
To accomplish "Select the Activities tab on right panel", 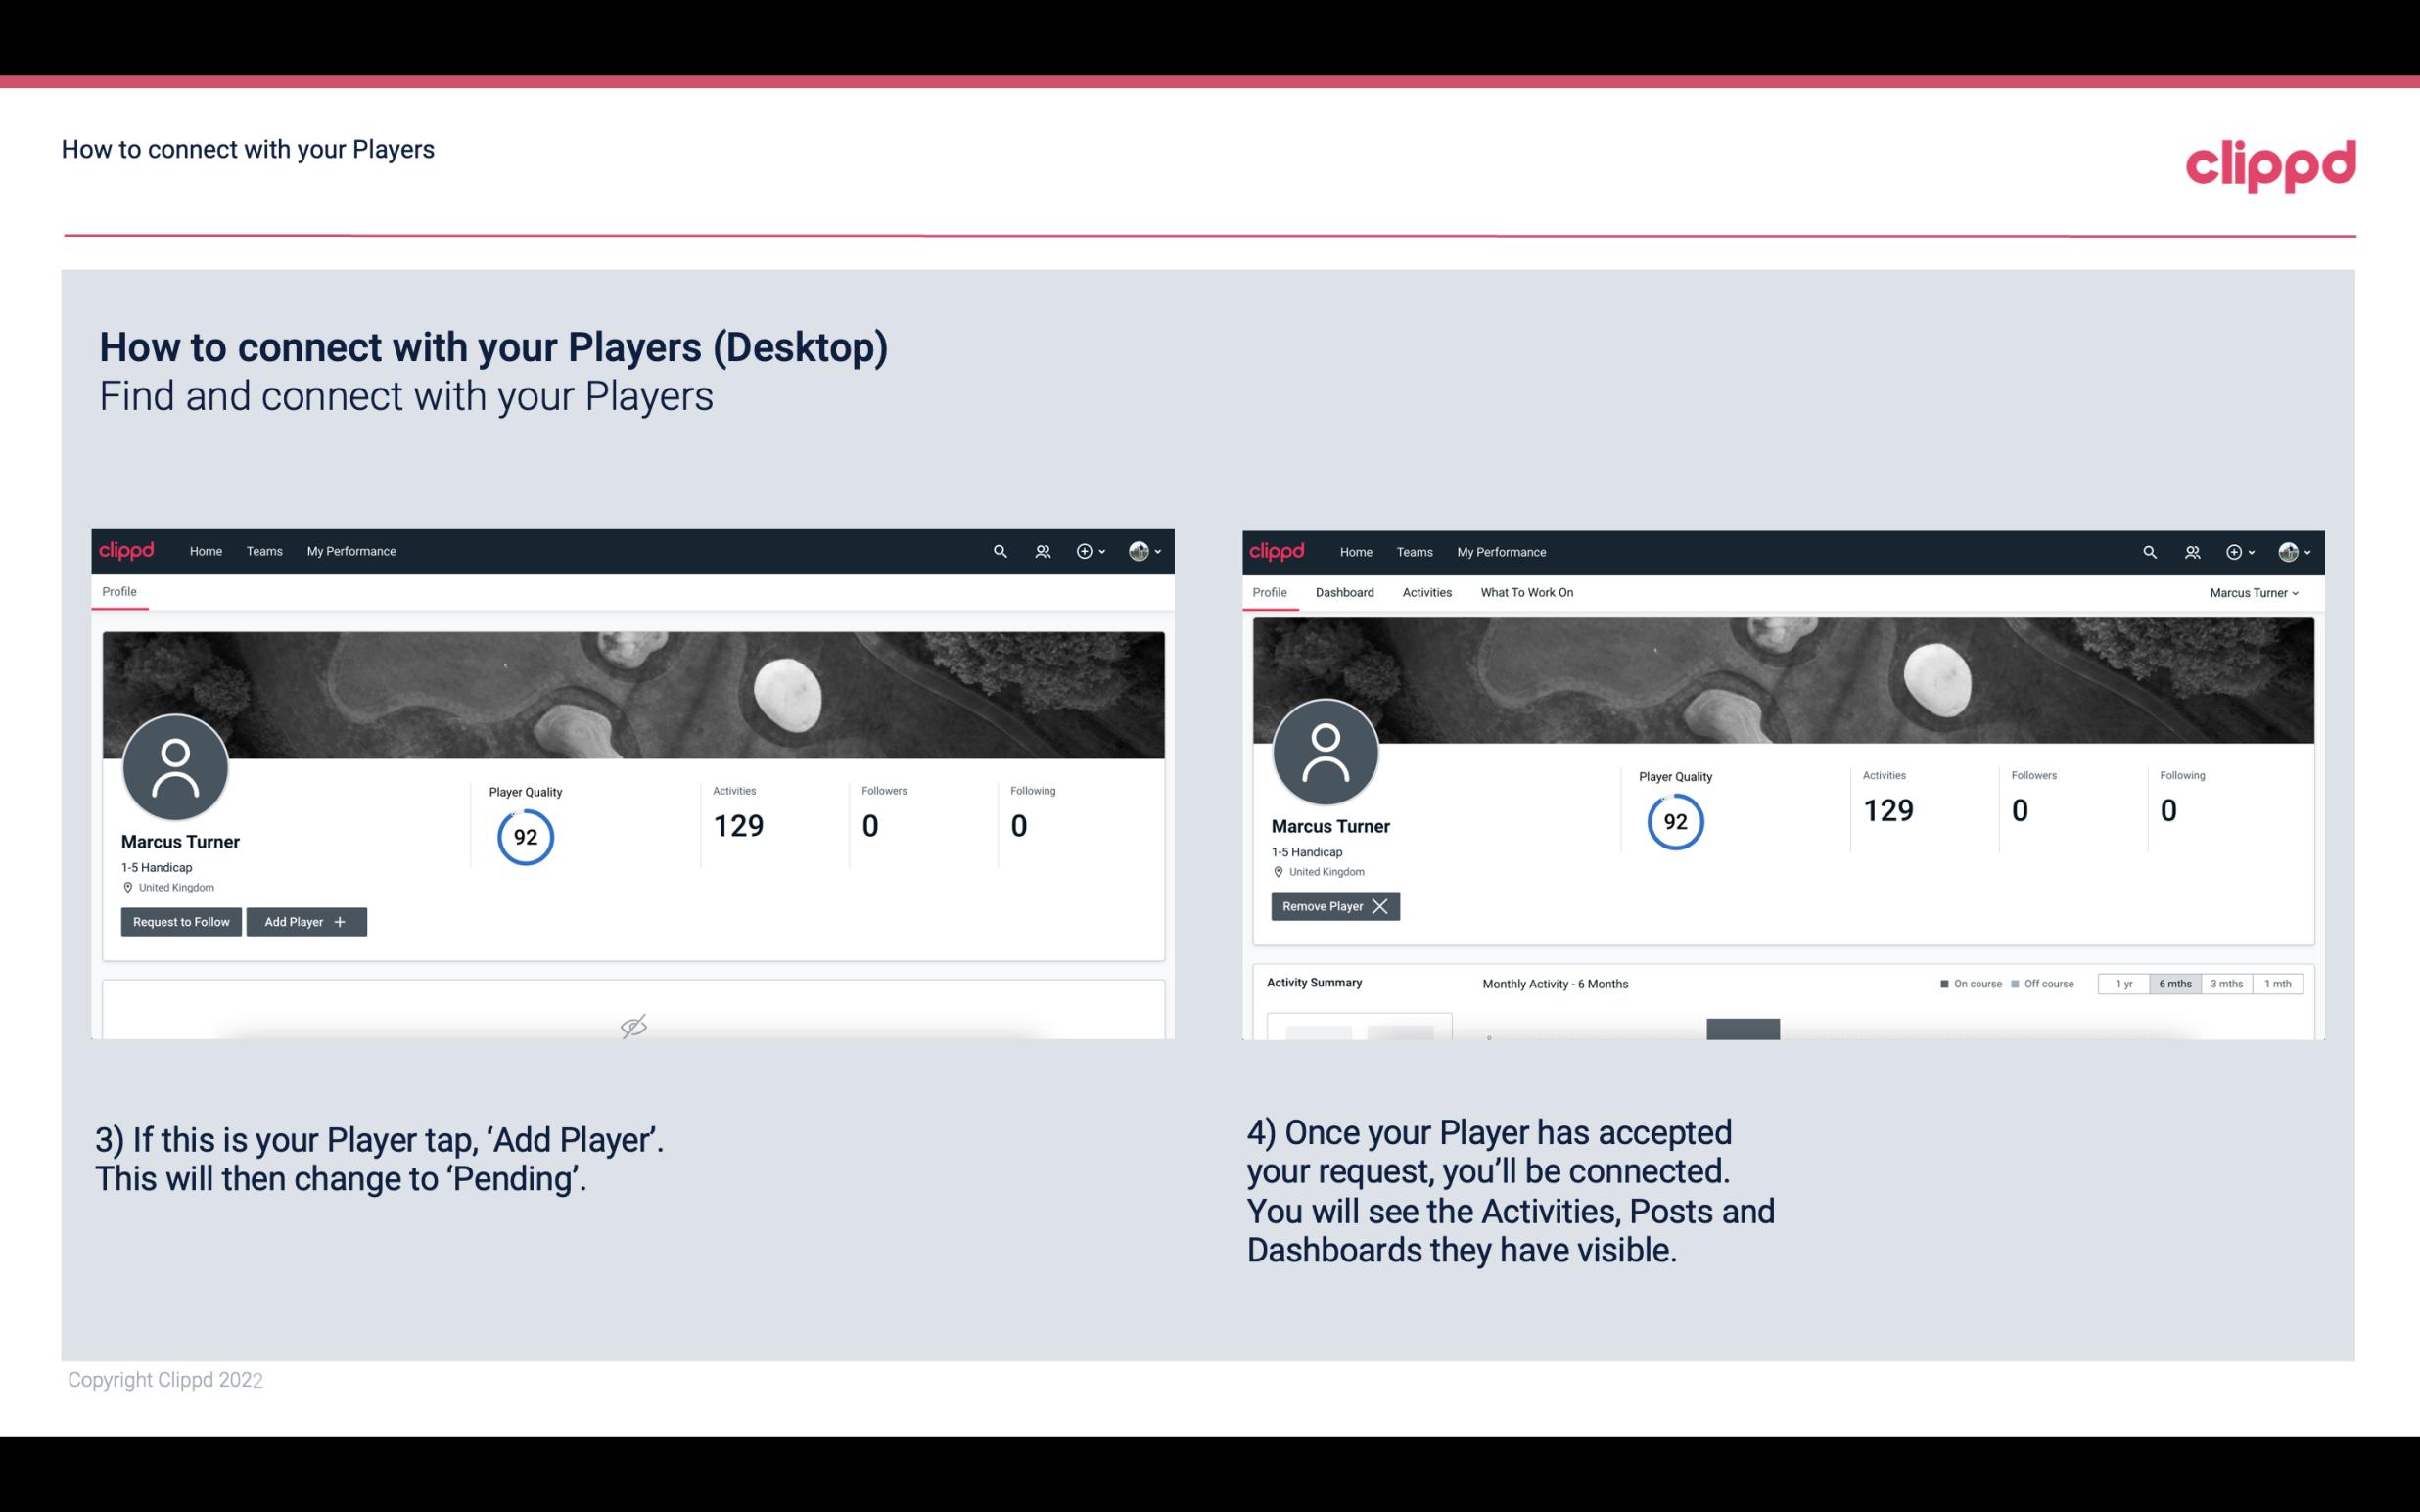I will [x=1427, y=592].
